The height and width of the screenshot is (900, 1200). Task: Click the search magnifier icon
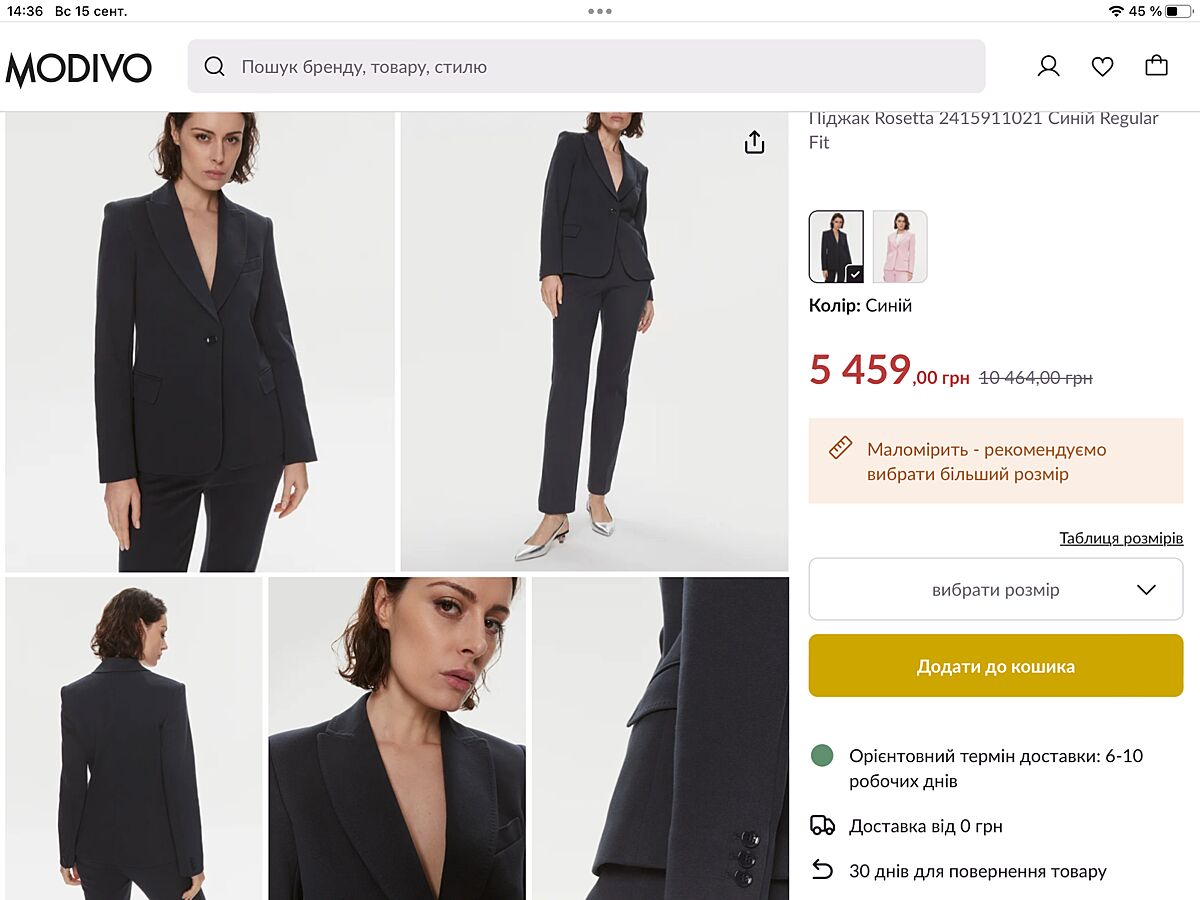(x=214, y=67)
